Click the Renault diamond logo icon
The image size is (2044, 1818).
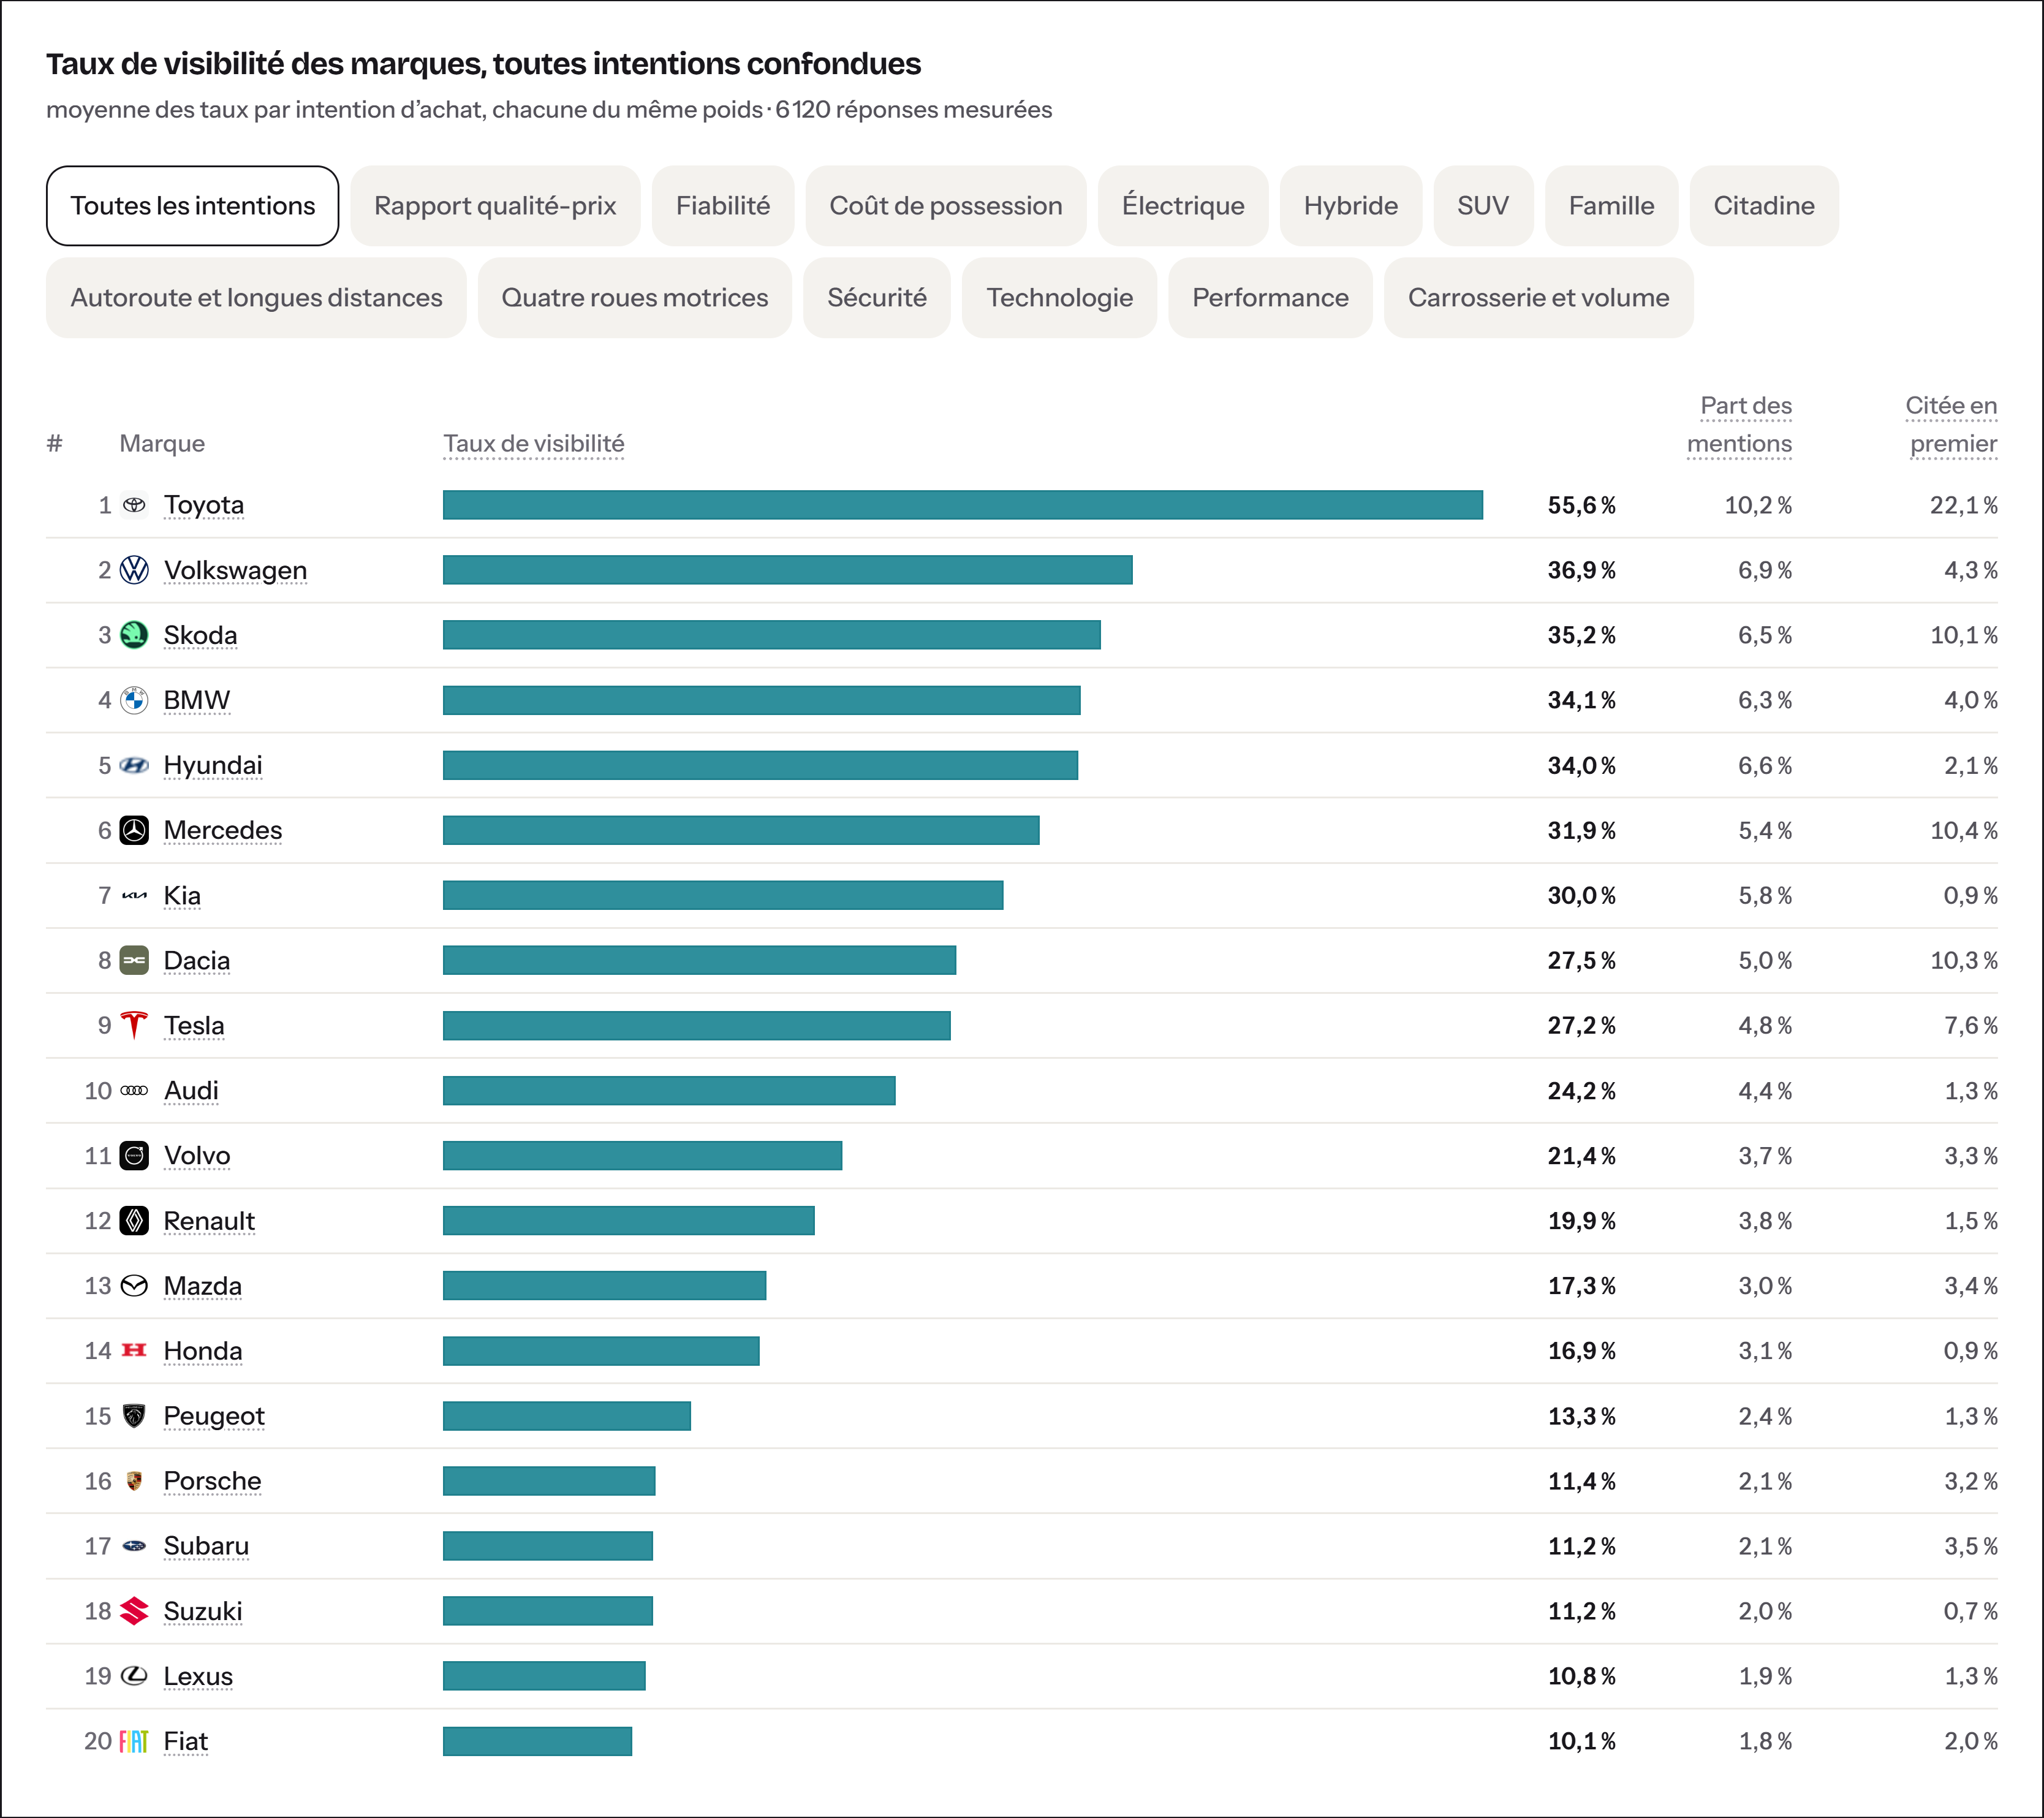tap(134, 1221)
